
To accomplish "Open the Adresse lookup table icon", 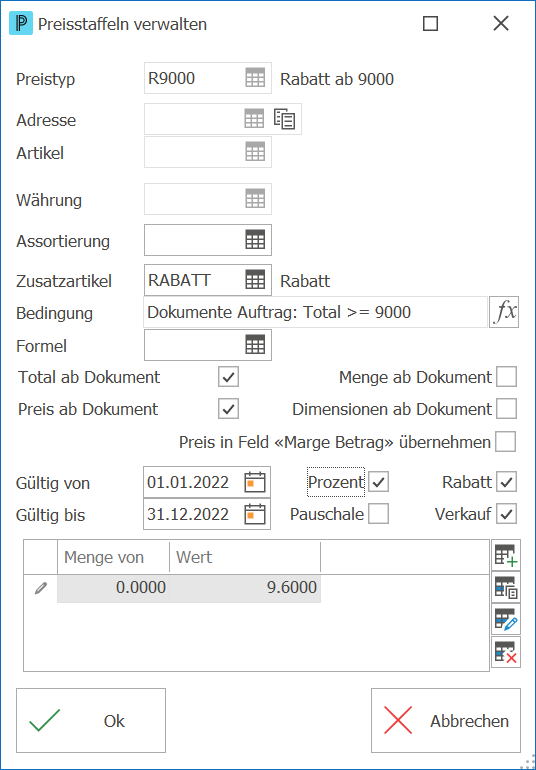I will tap(254, 119).
